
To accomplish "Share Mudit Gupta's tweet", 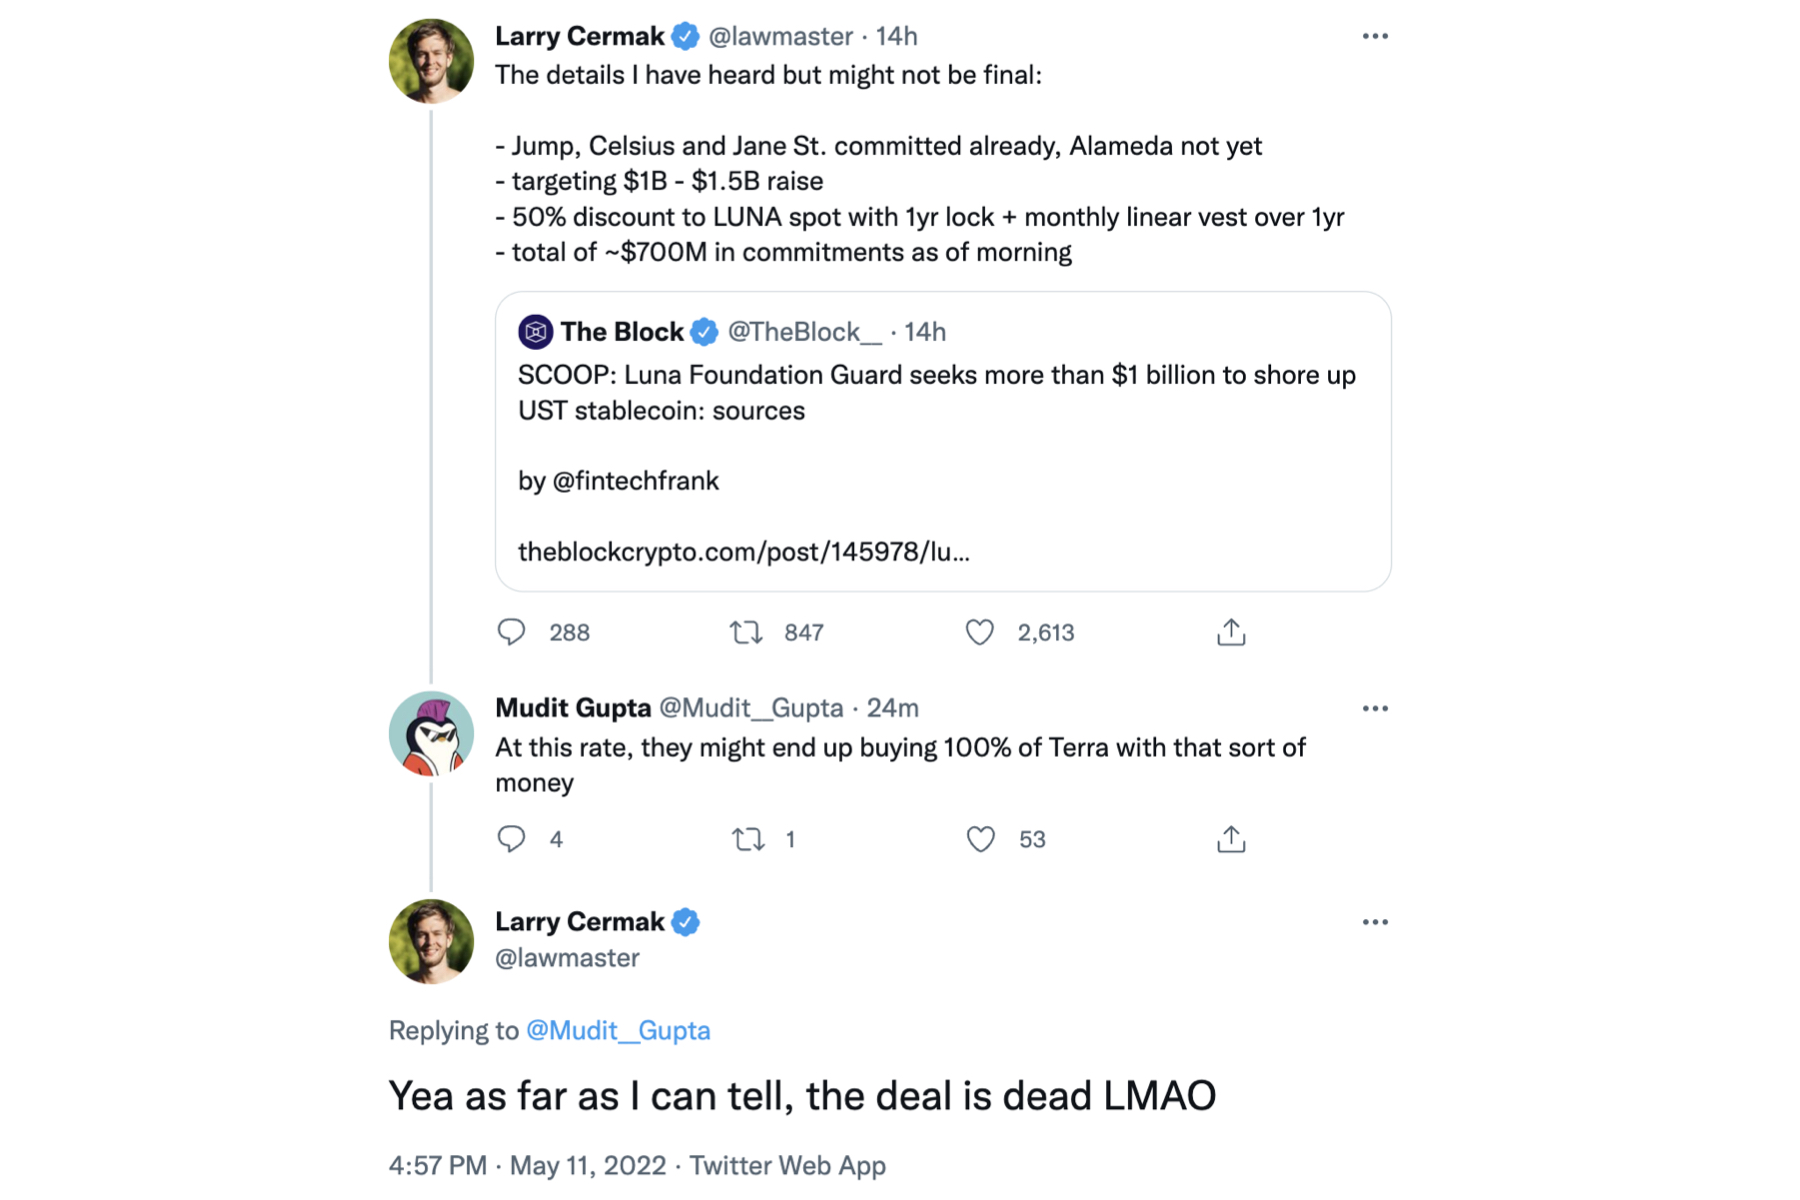I will coord(1231,839).
